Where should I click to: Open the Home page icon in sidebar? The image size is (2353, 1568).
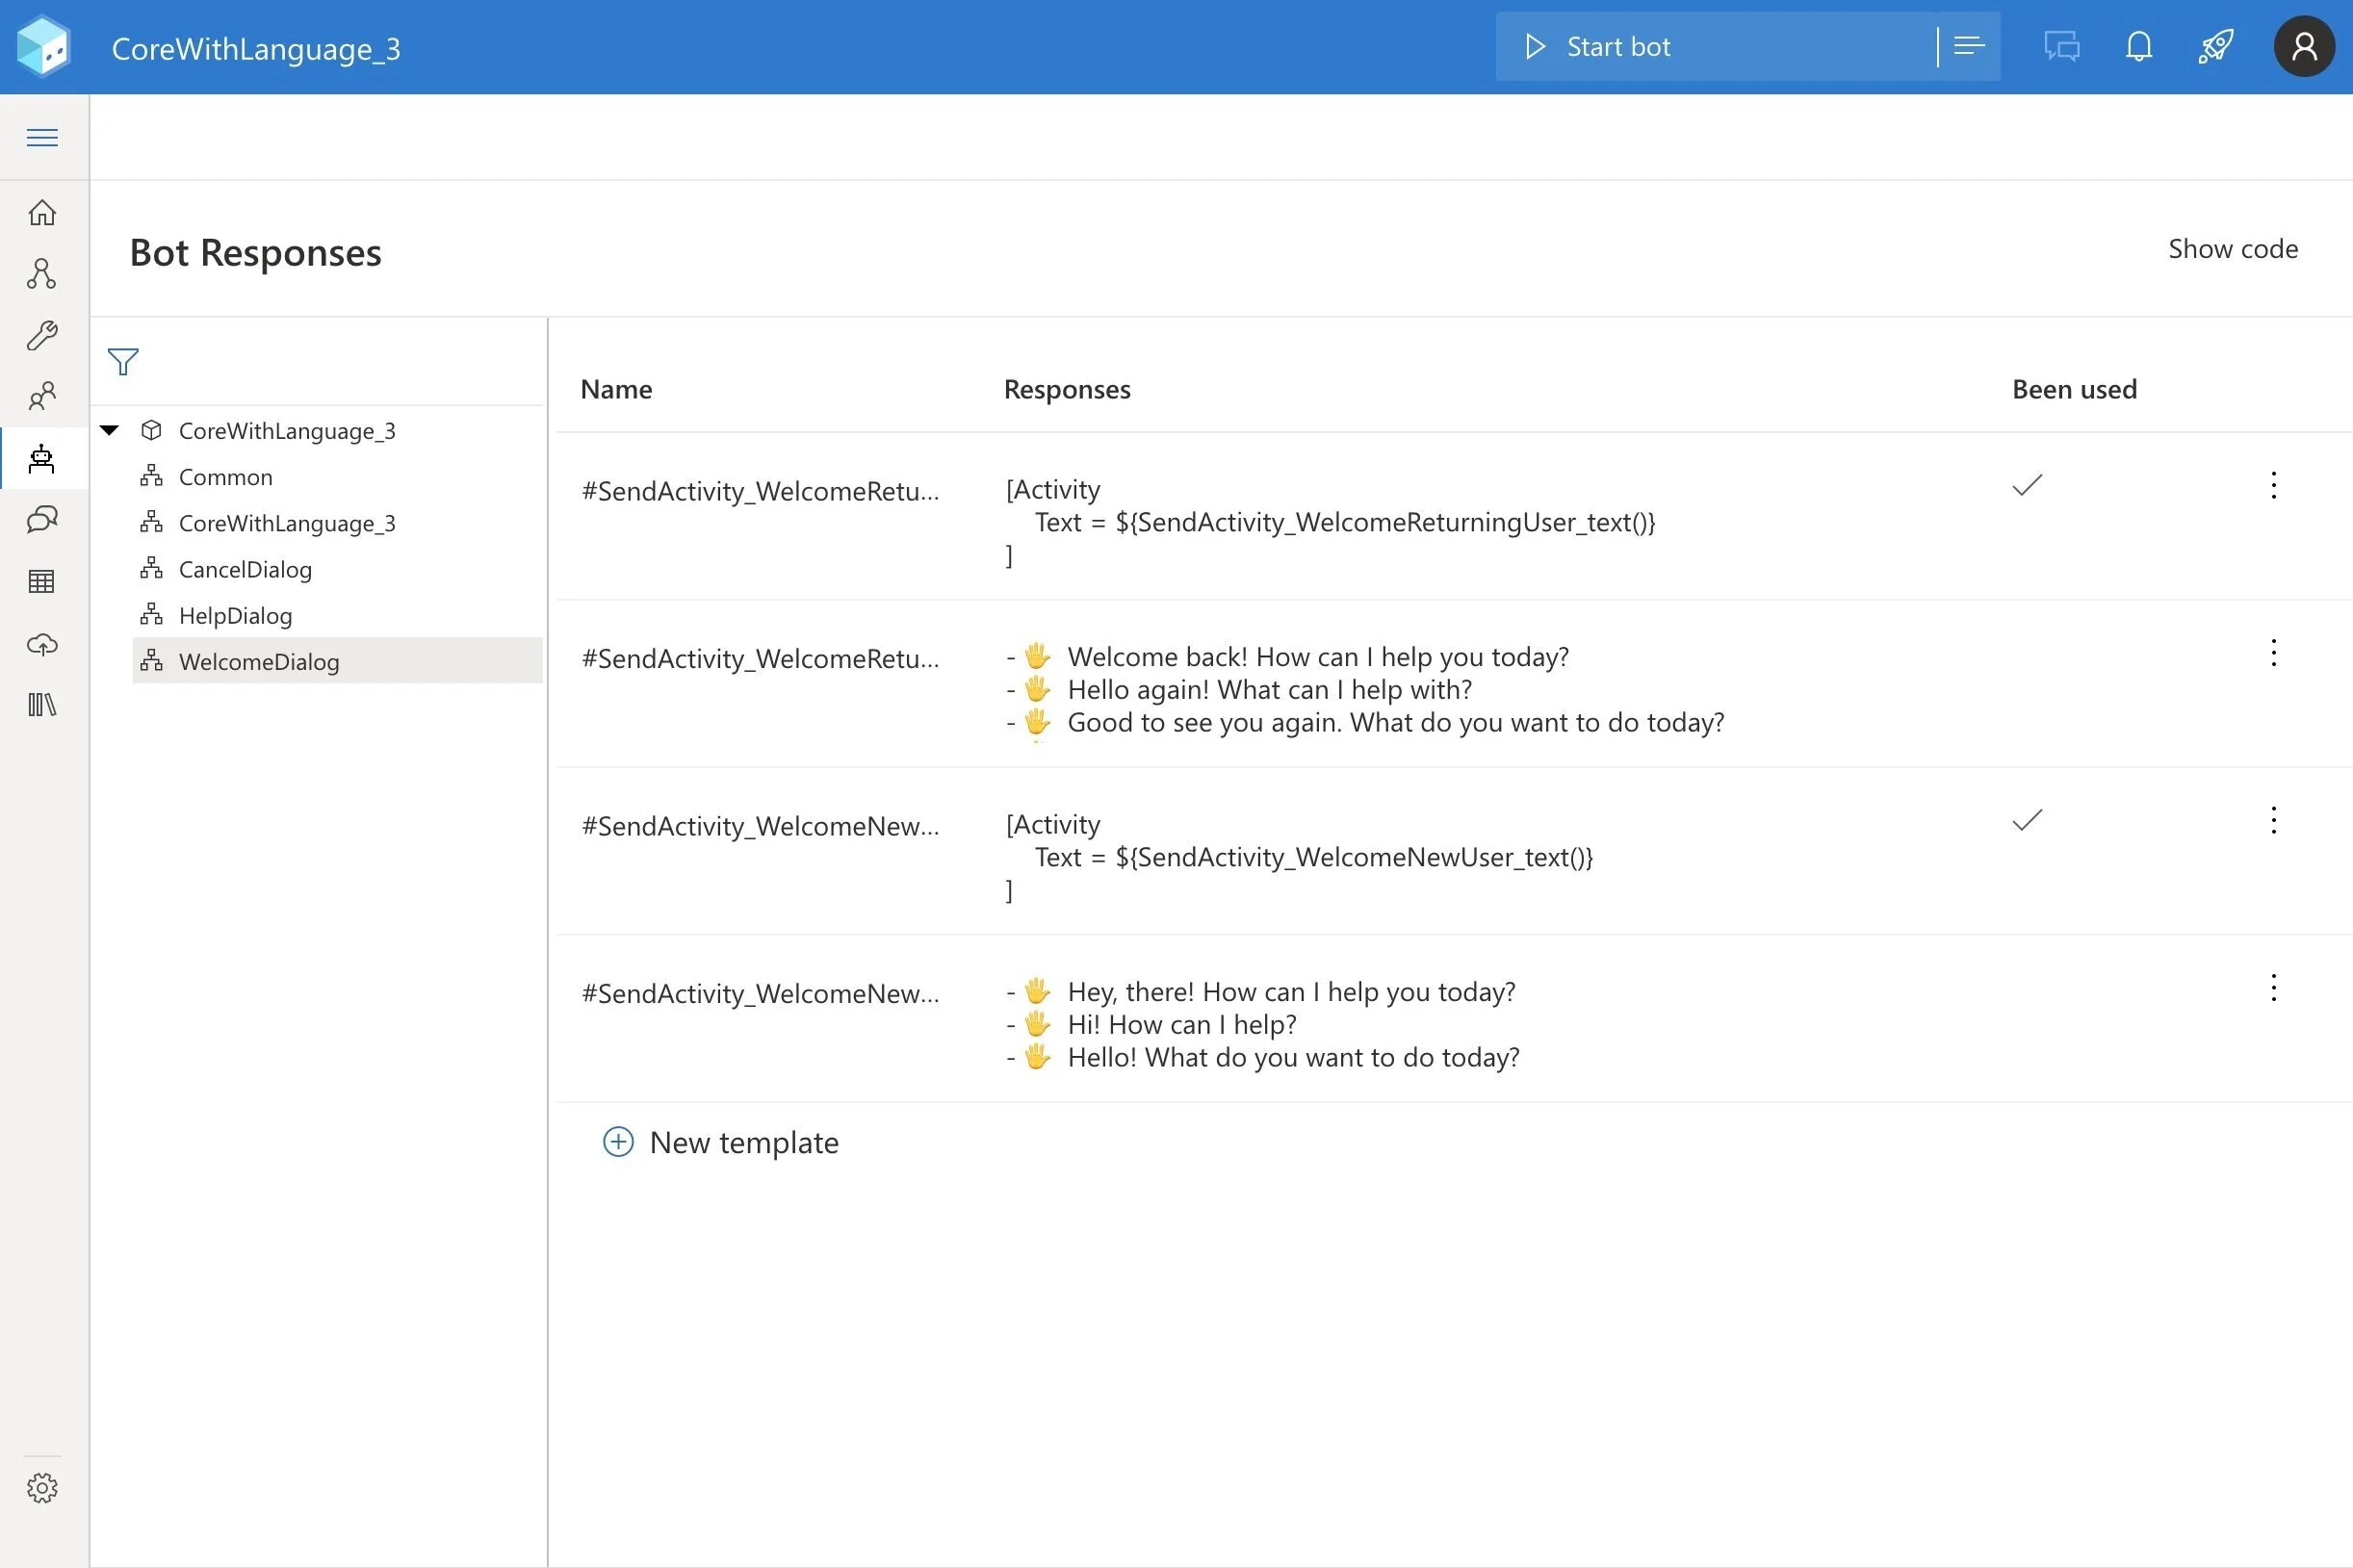(x=42, y=212)
